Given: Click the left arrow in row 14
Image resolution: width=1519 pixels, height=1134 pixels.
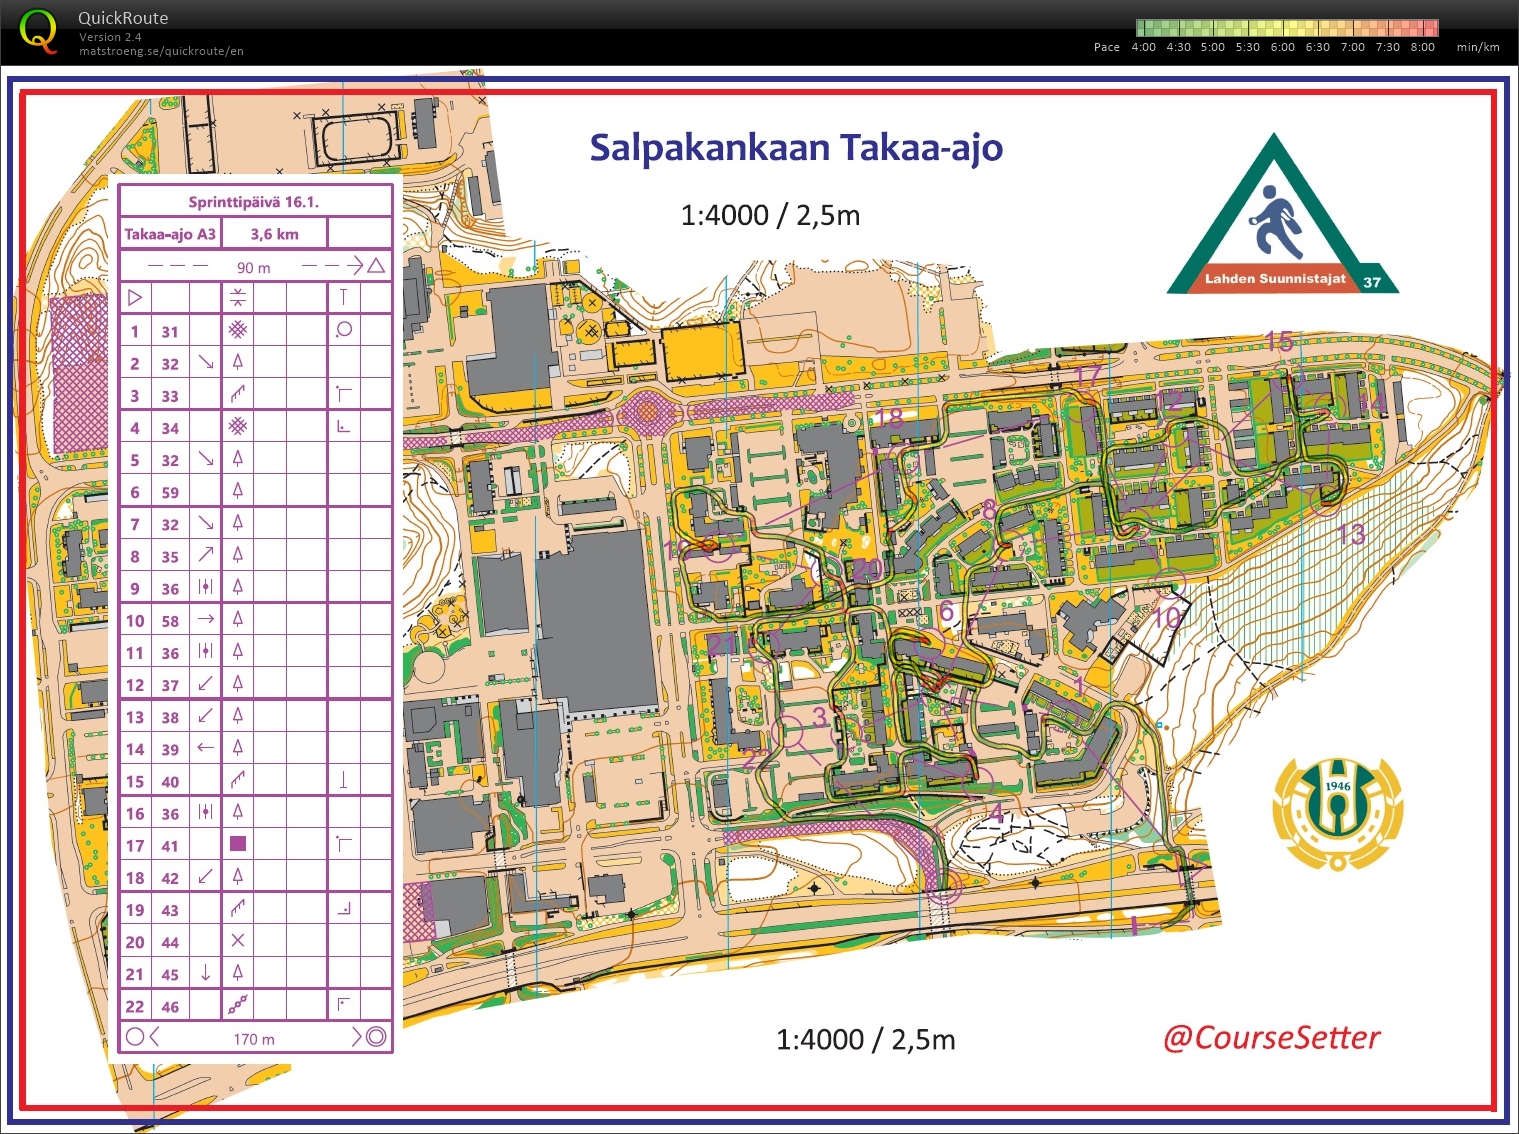Looking at the screenshot, I should (205, 747).
